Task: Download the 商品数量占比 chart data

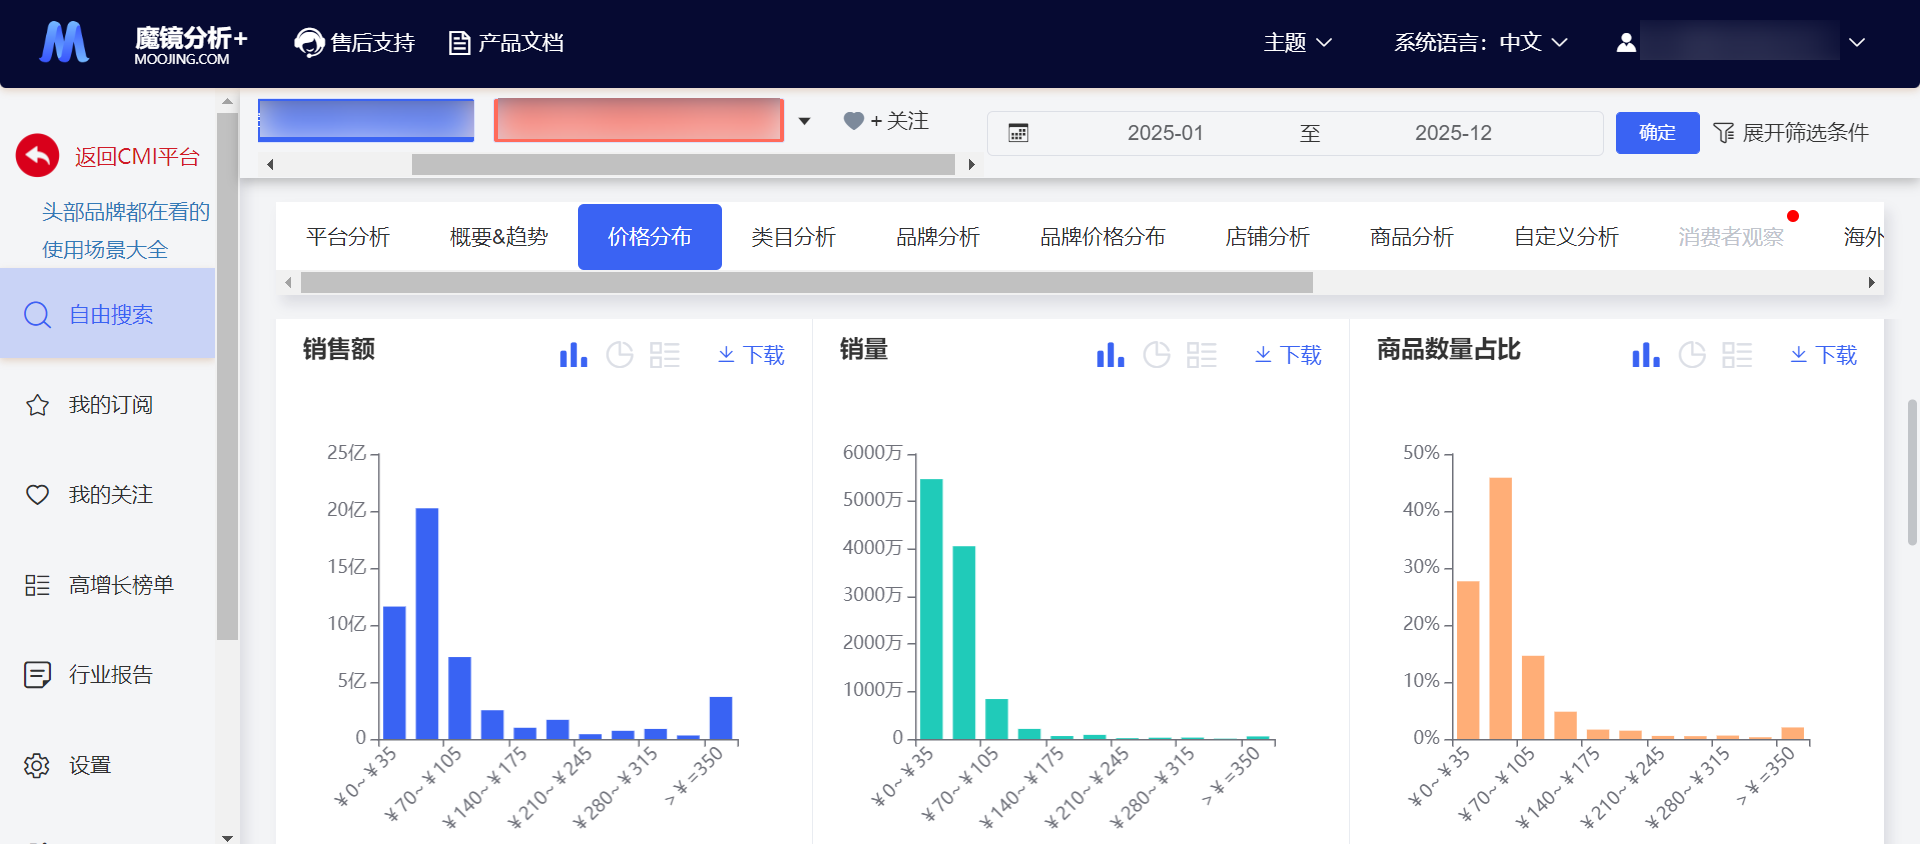Action: point(1823,355)
